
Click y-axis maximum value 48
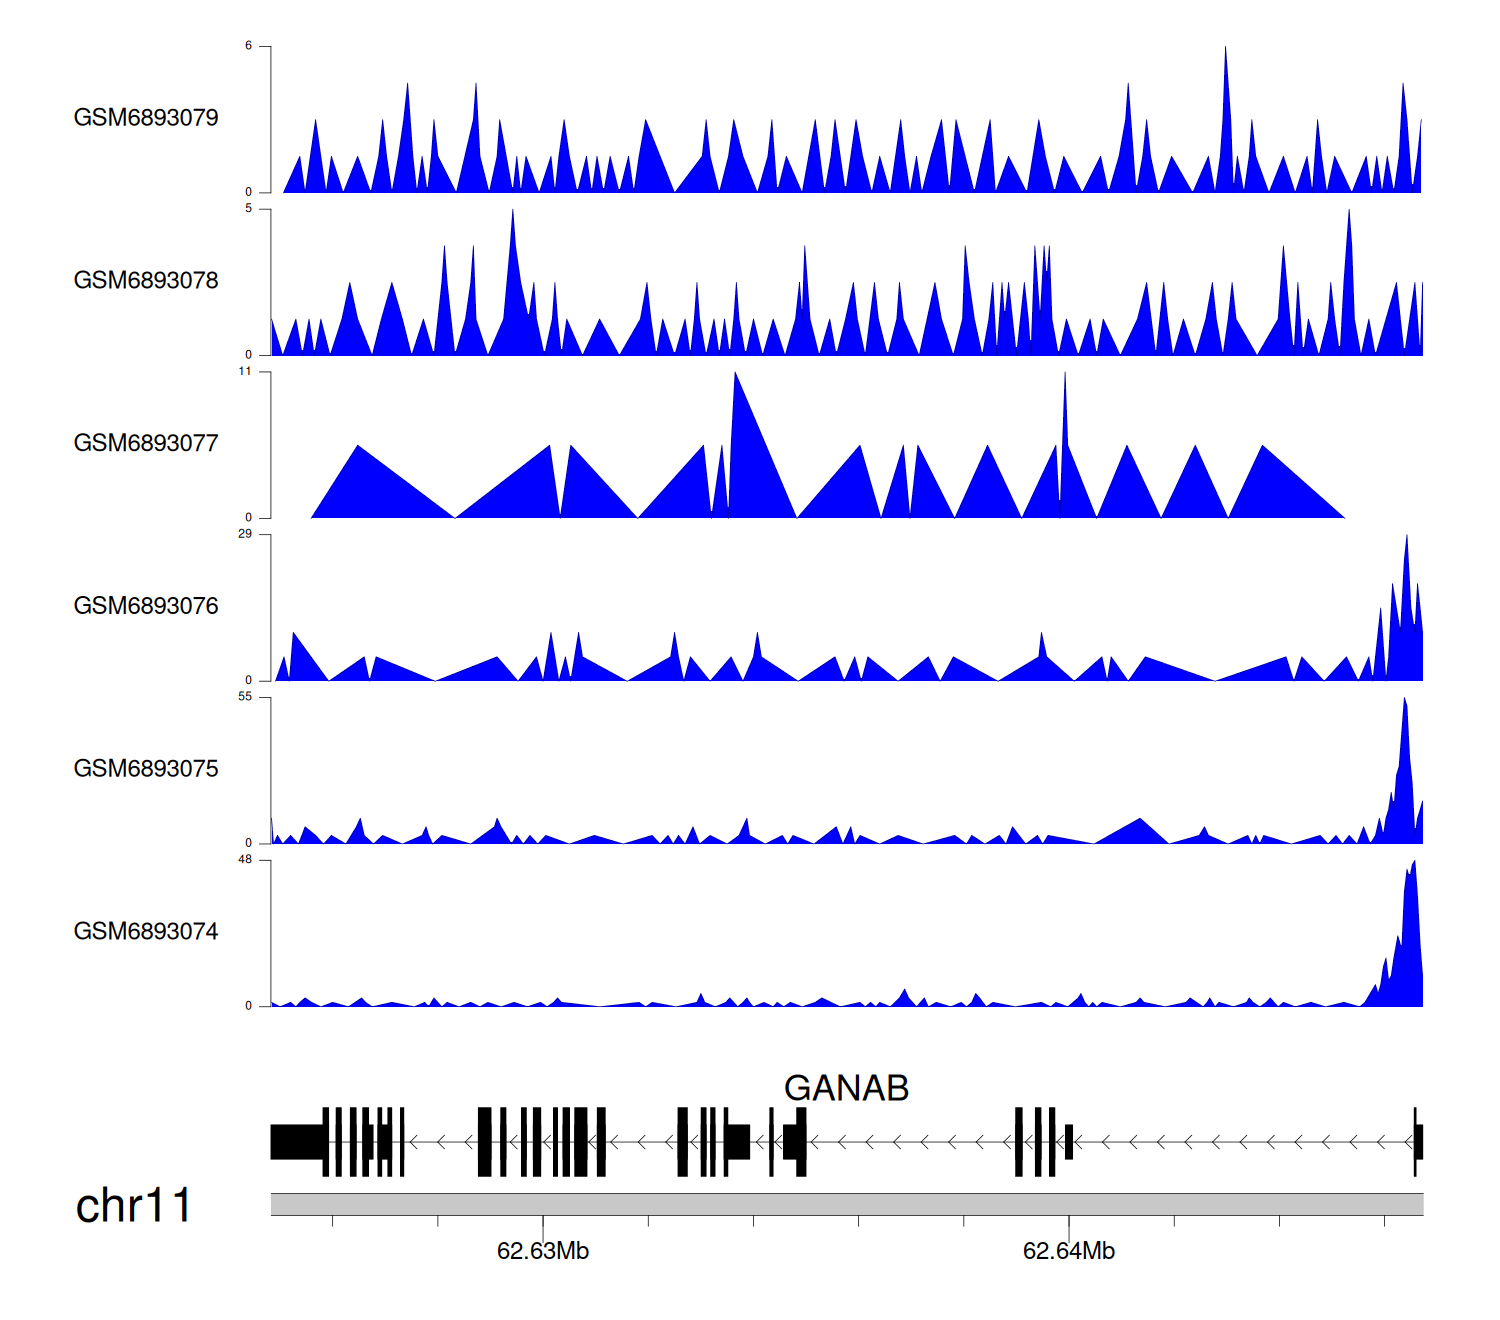pos(245,860)
